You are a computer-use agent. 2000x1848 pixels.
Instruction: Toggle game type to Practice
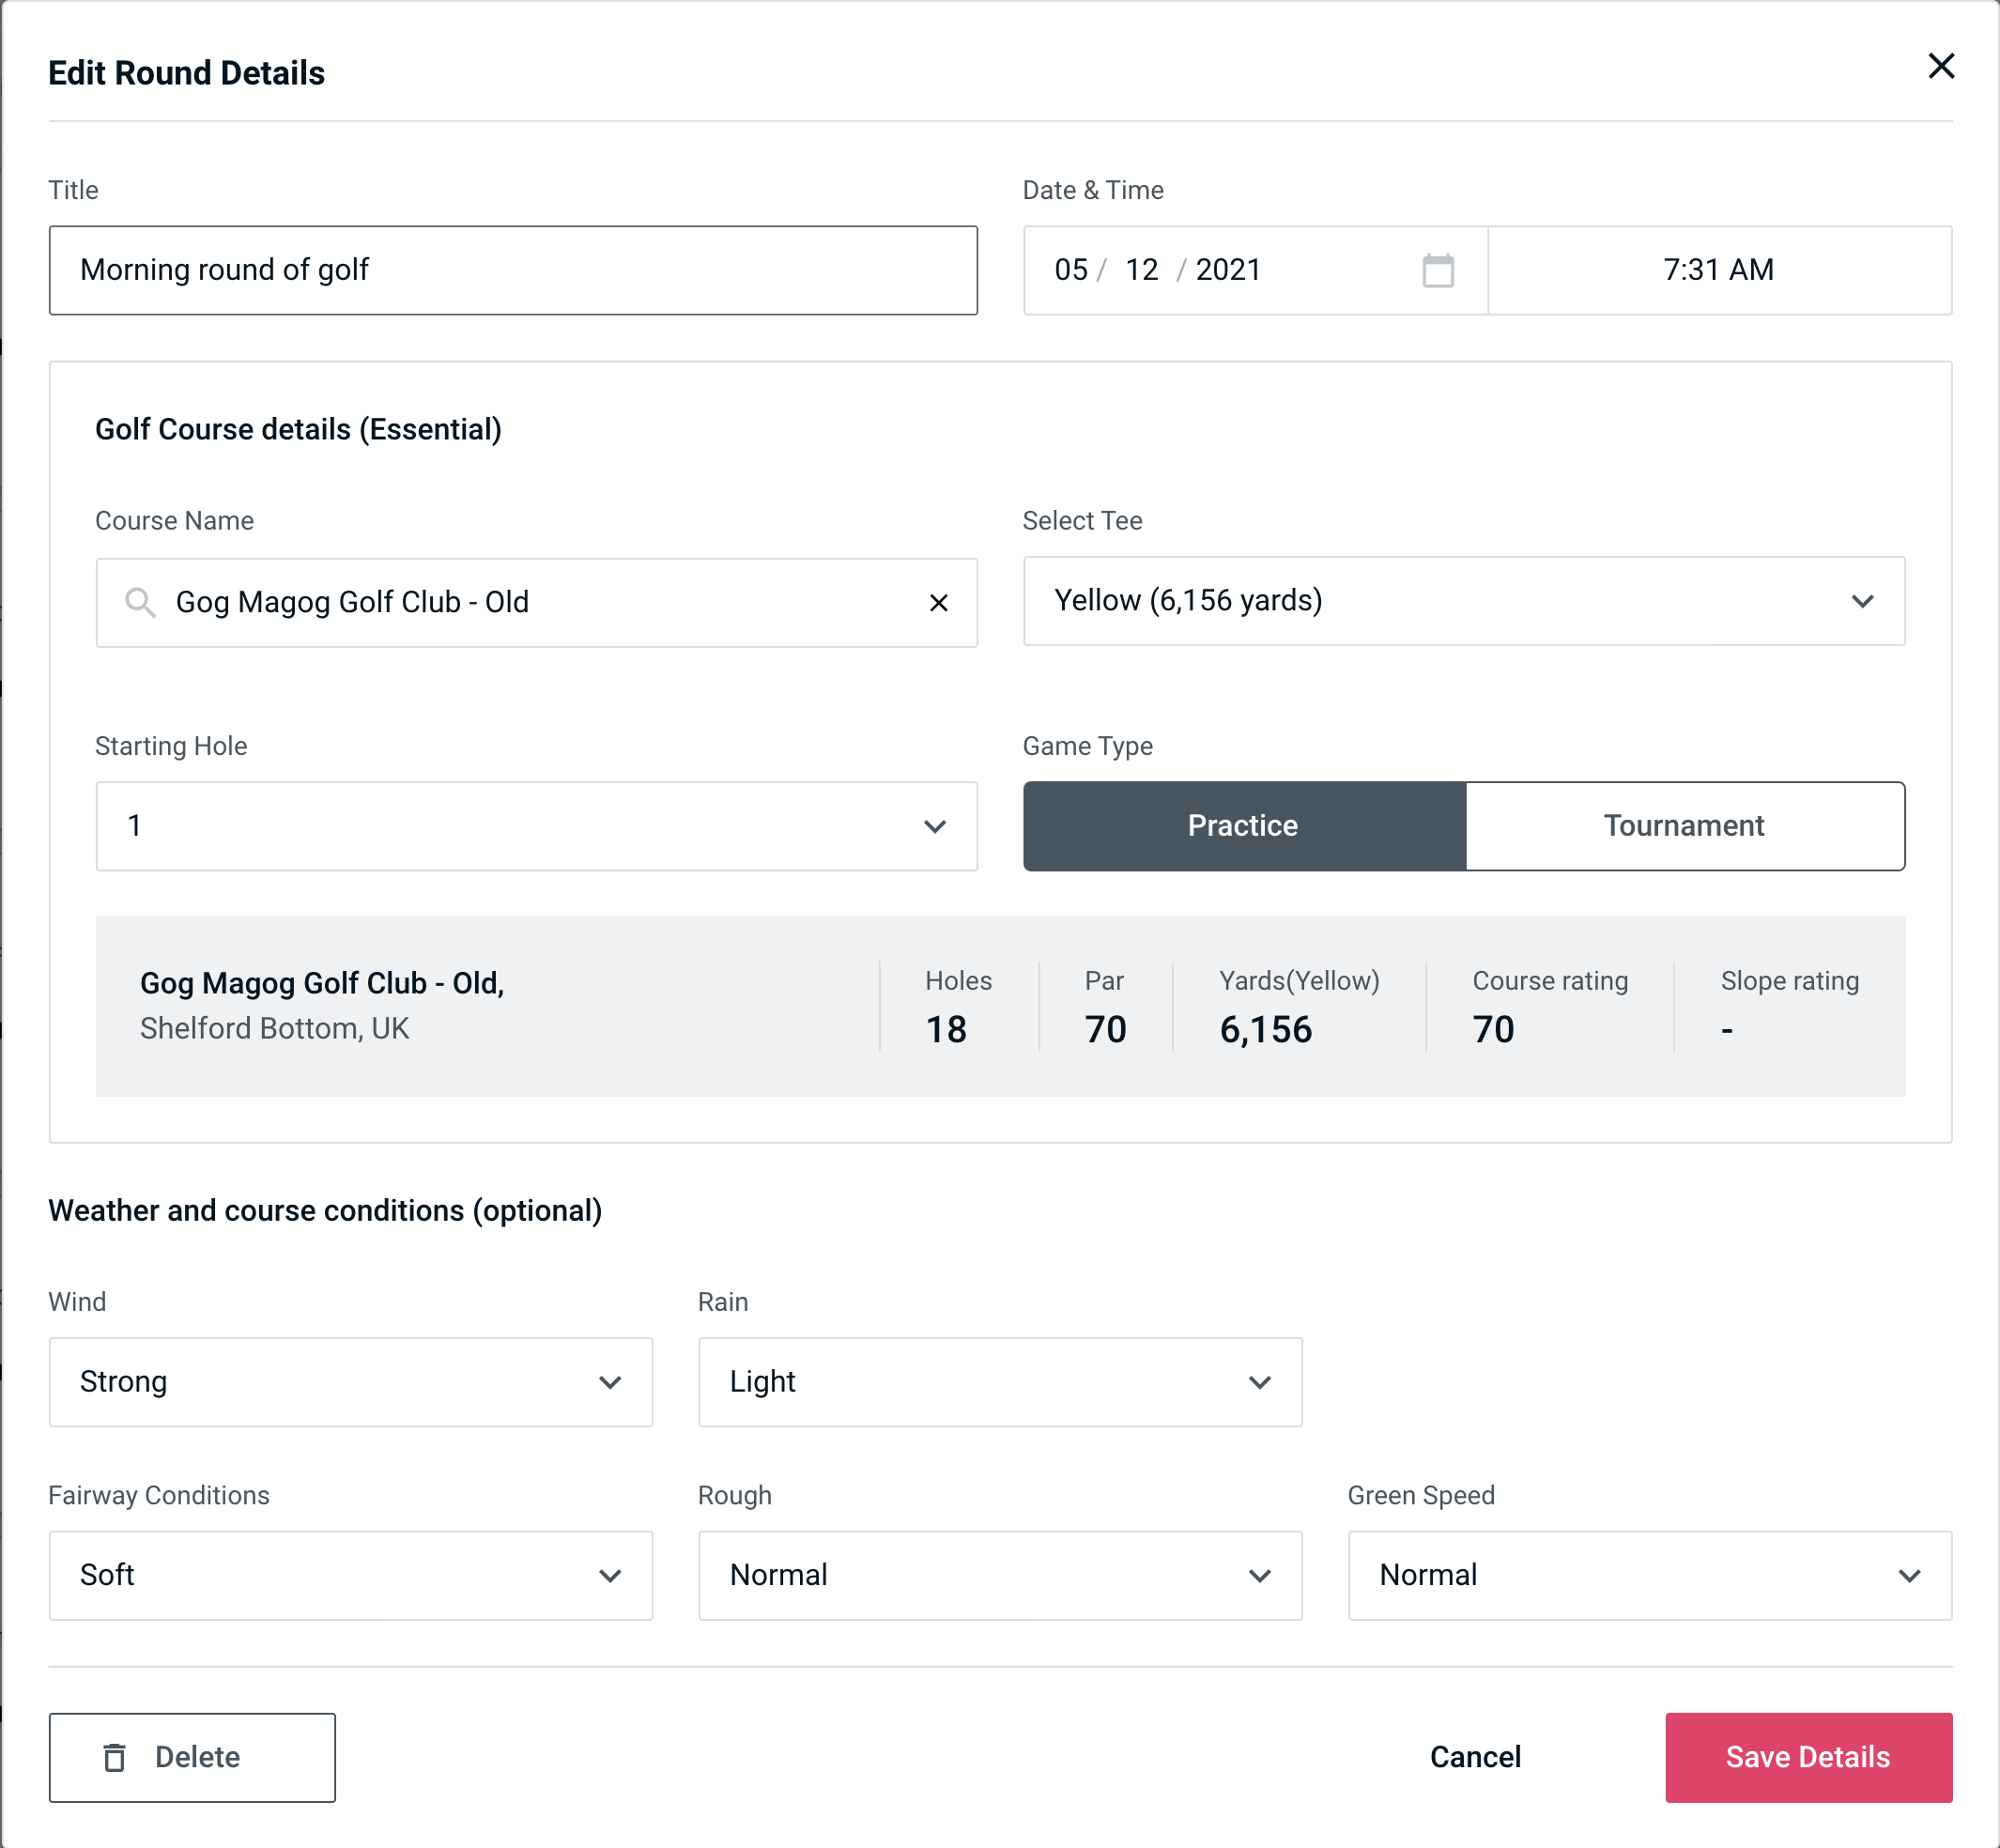point(1244,825)
